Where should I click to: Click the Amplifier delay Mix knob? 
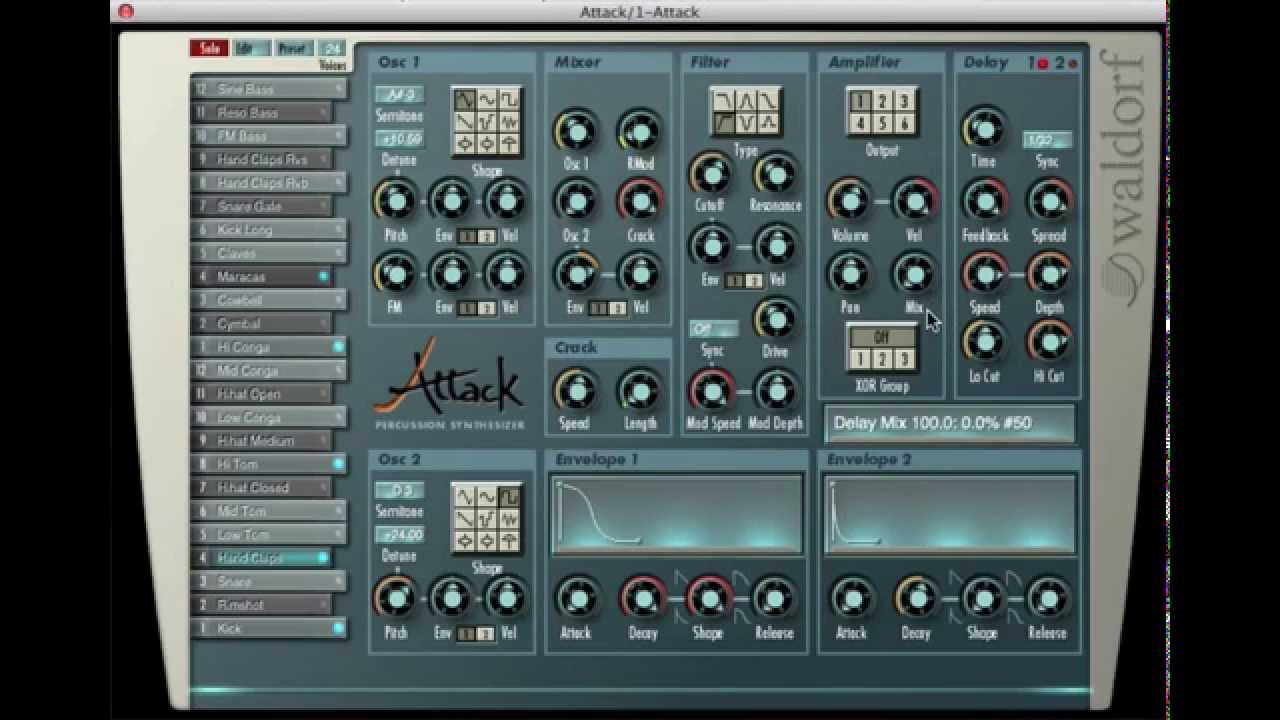pos(914,273)
